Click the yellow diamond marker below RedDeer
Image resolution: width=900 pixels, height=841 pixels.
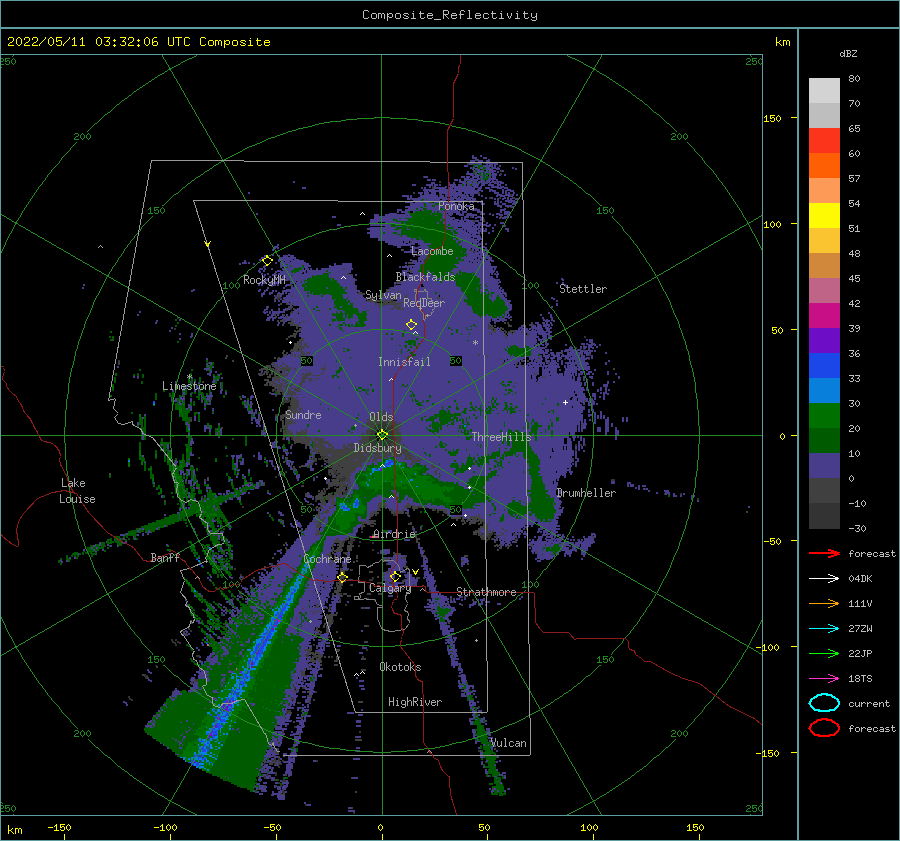coord(412,324)
